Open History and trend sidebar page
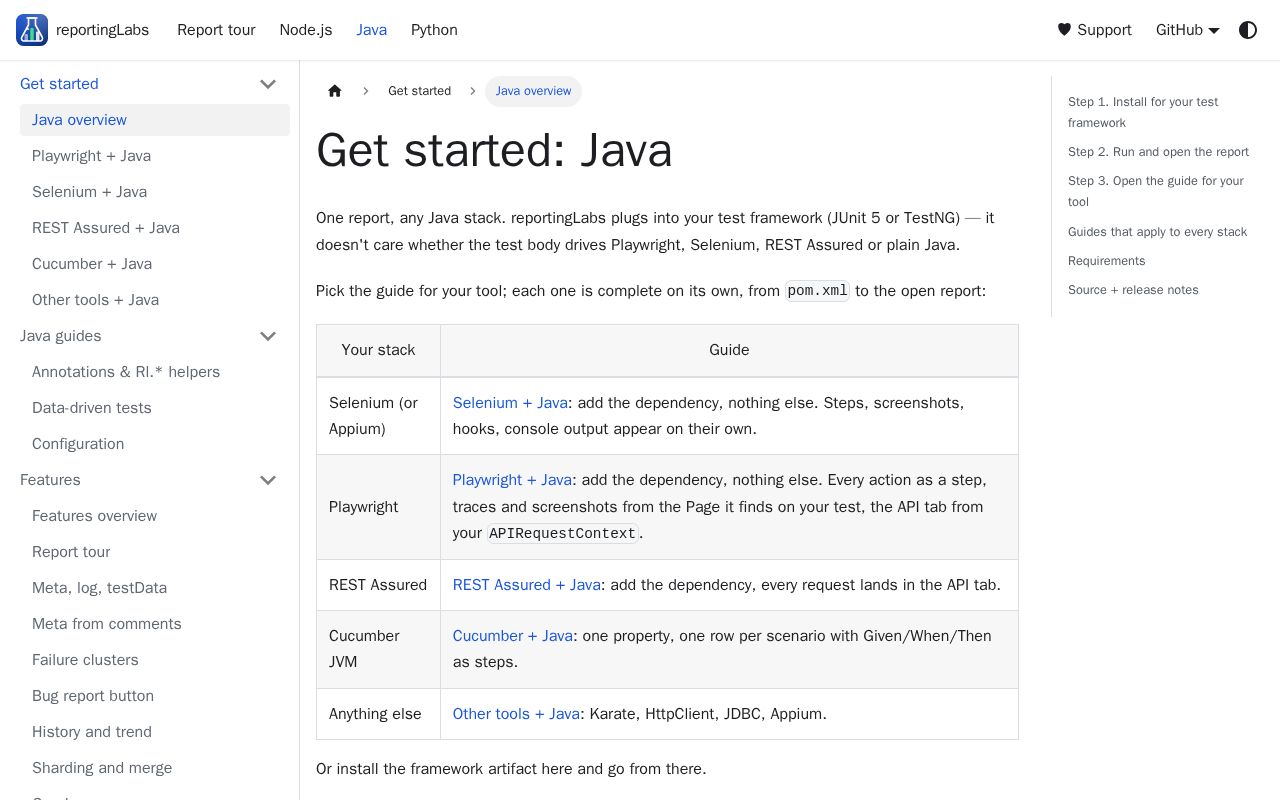The width and height of the screenshot is (1280, 800). (155, 732)
